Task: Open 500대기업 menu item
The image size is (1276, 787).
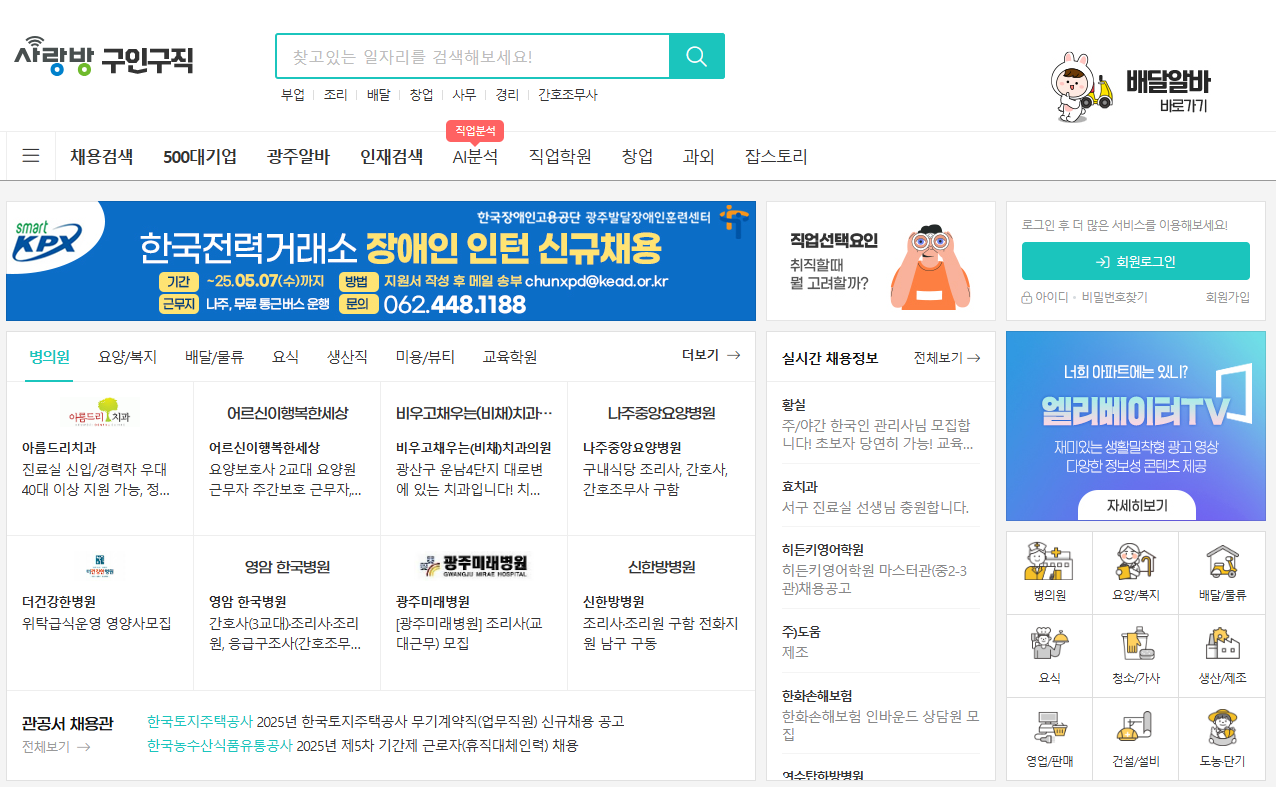Action: point(200,156)
